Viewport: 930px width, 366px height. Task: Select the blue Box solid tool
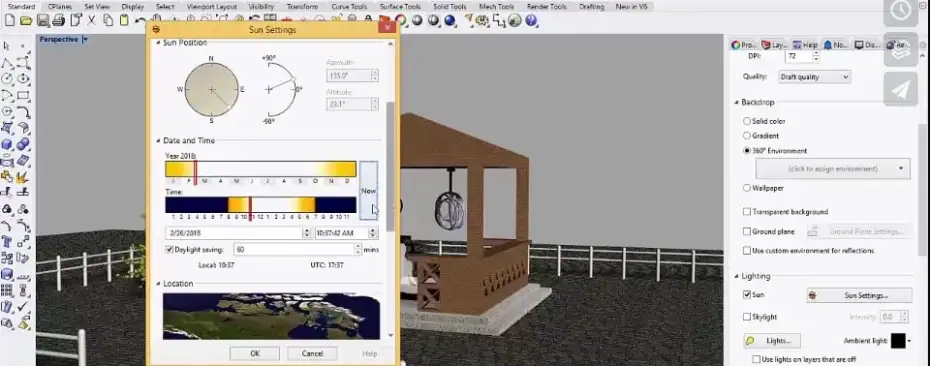pos(7,144)
